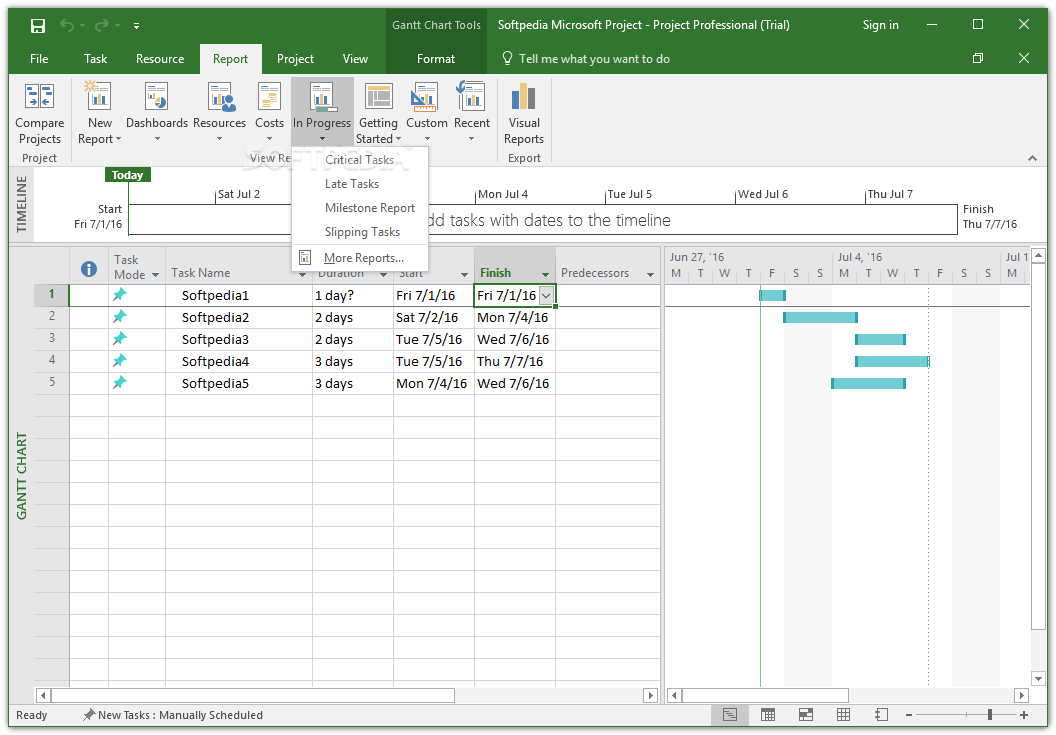
Task: Open Task Mode column filter dropdown
Action: [x=156, y=275]
